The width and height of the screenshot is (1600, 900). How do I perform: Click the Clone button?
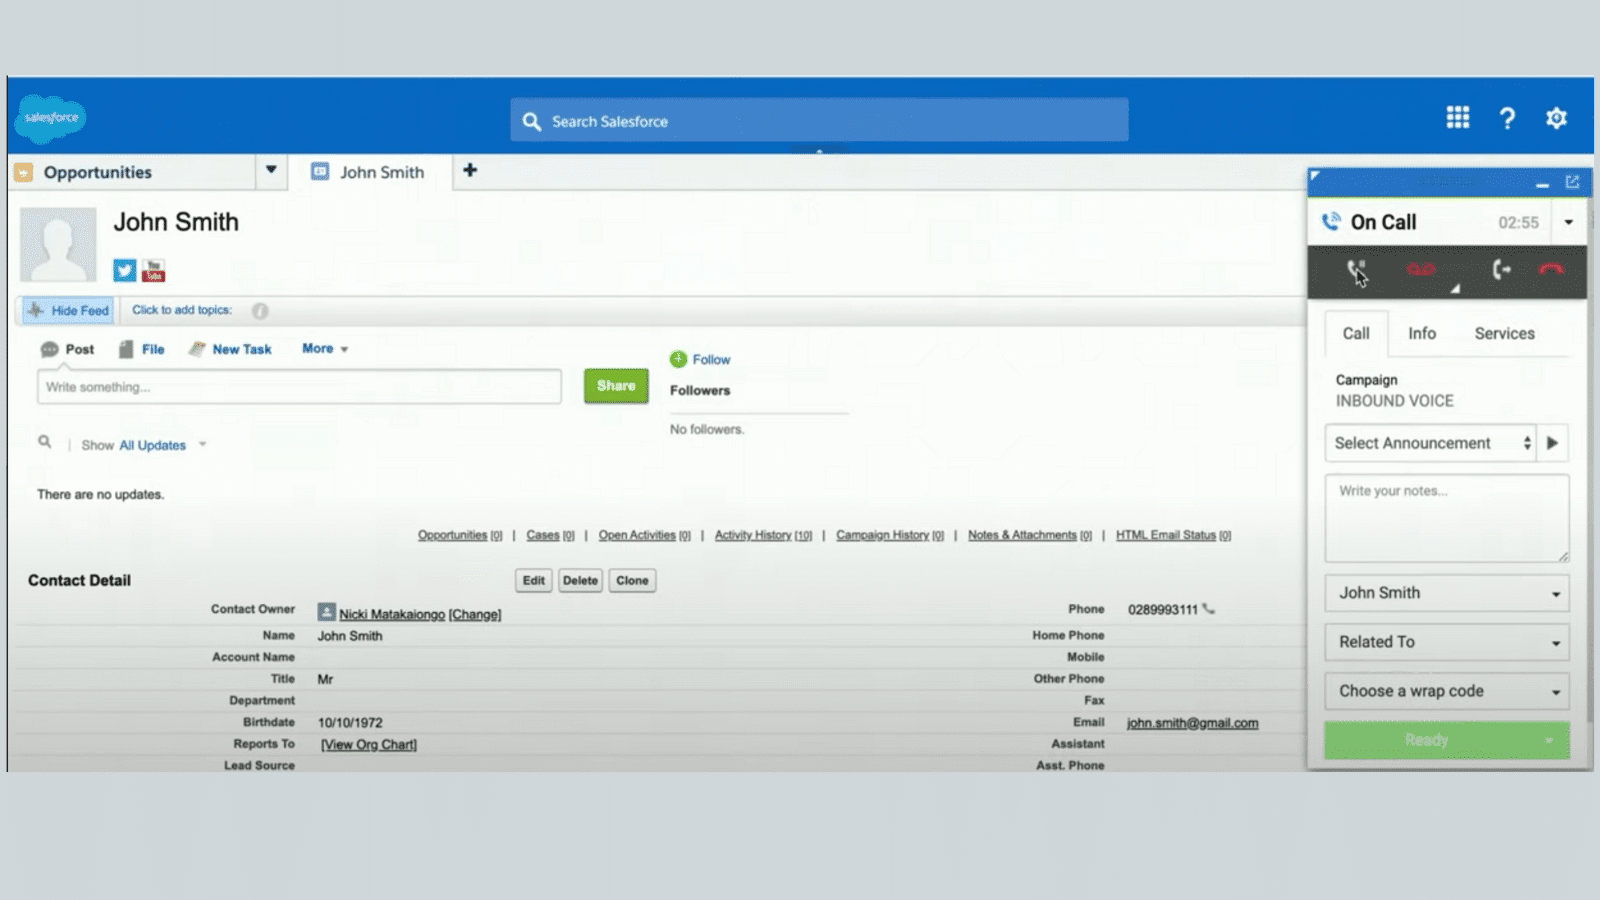632,581
